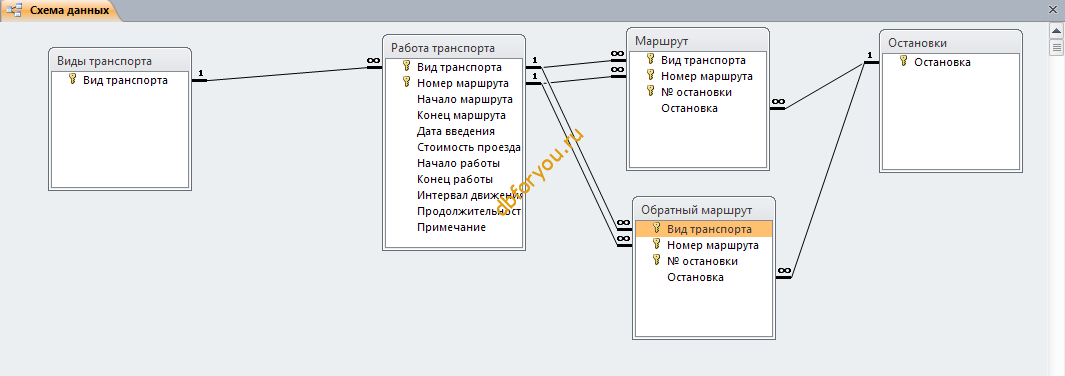Screen dimensions: 1065x376
Task: Select Остановка field in Маршрут table
Action: [x=689, y=108]
